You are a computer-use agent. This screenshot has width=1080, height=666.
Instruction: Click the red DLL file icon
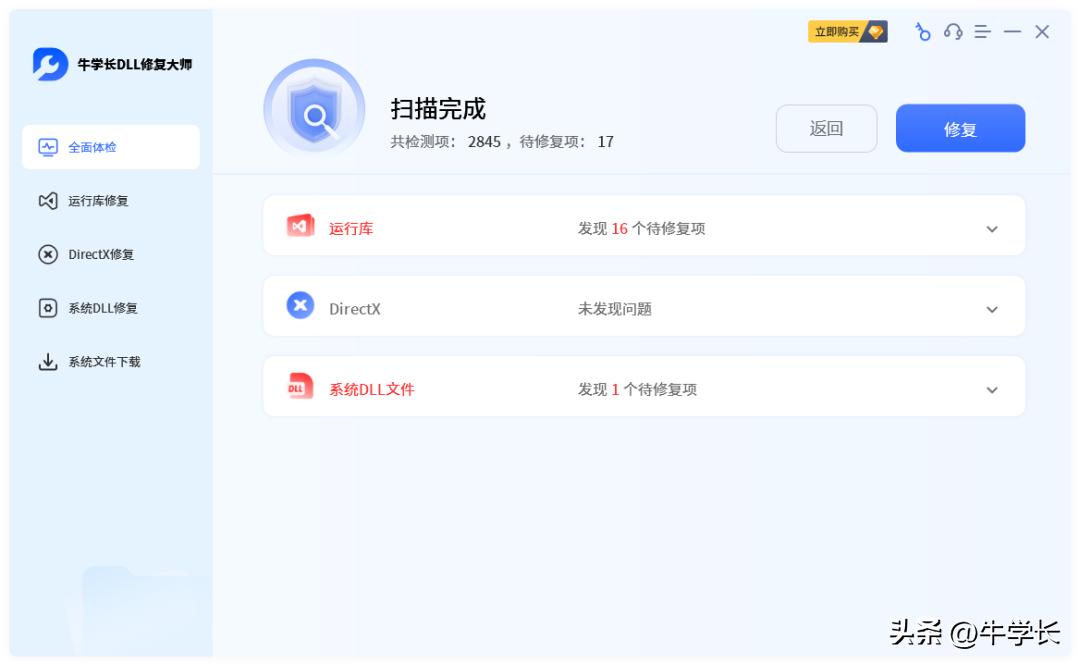pos(300,387)
